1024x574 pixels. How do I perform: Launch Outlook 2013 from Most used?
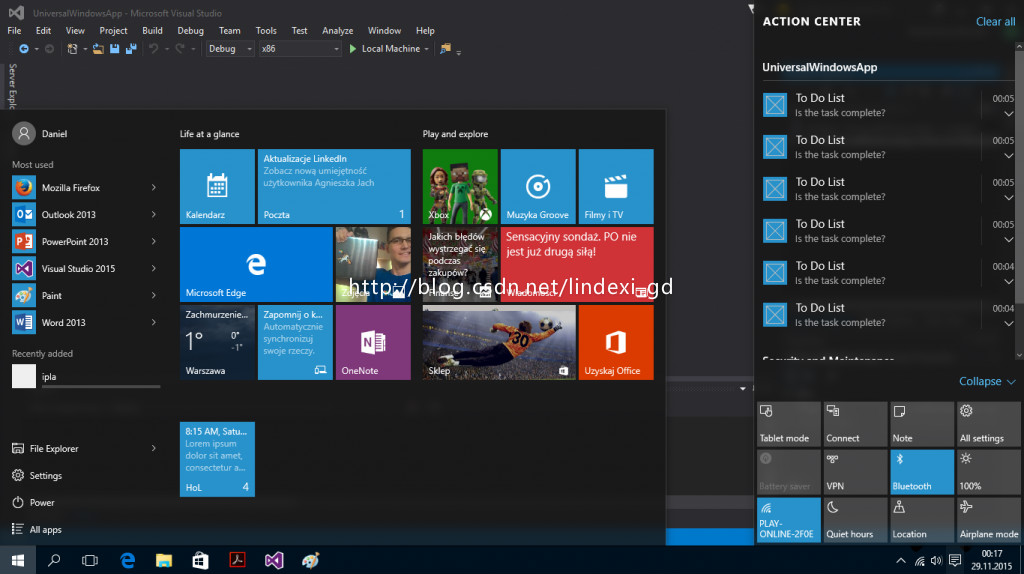point(85,214)
